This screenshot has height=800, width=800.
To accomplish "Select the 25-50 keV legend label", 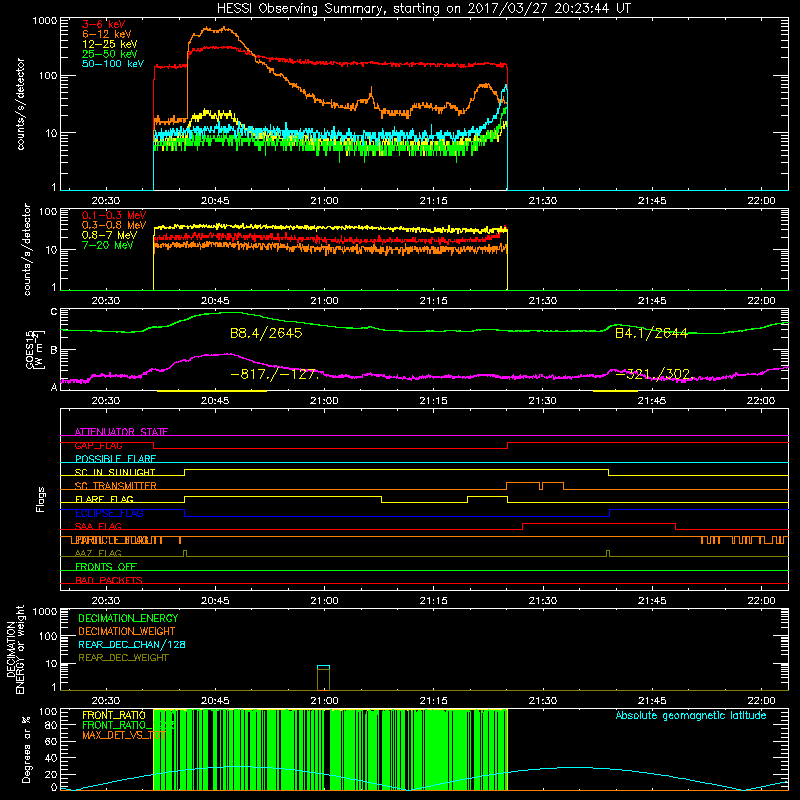I will coord(110,54).
